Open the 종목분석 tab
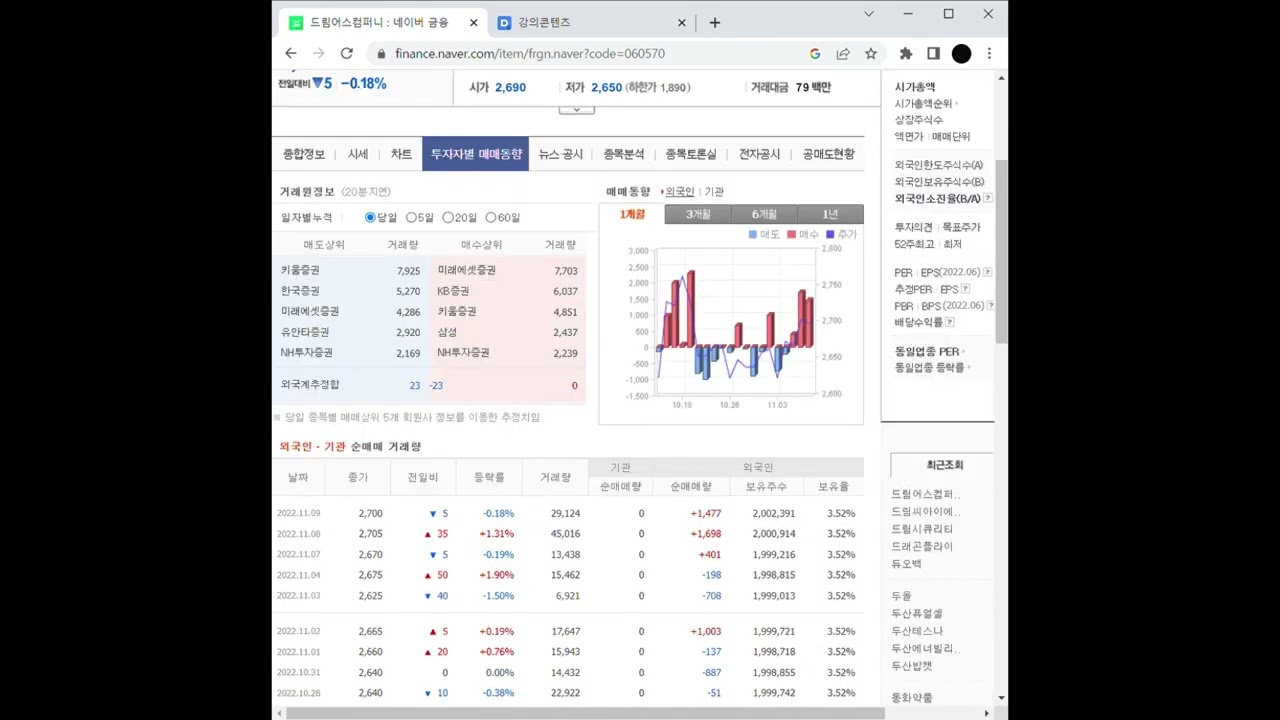Viewport: 1280px width, 720px height. pyautogui.click(x=624, y=154)
